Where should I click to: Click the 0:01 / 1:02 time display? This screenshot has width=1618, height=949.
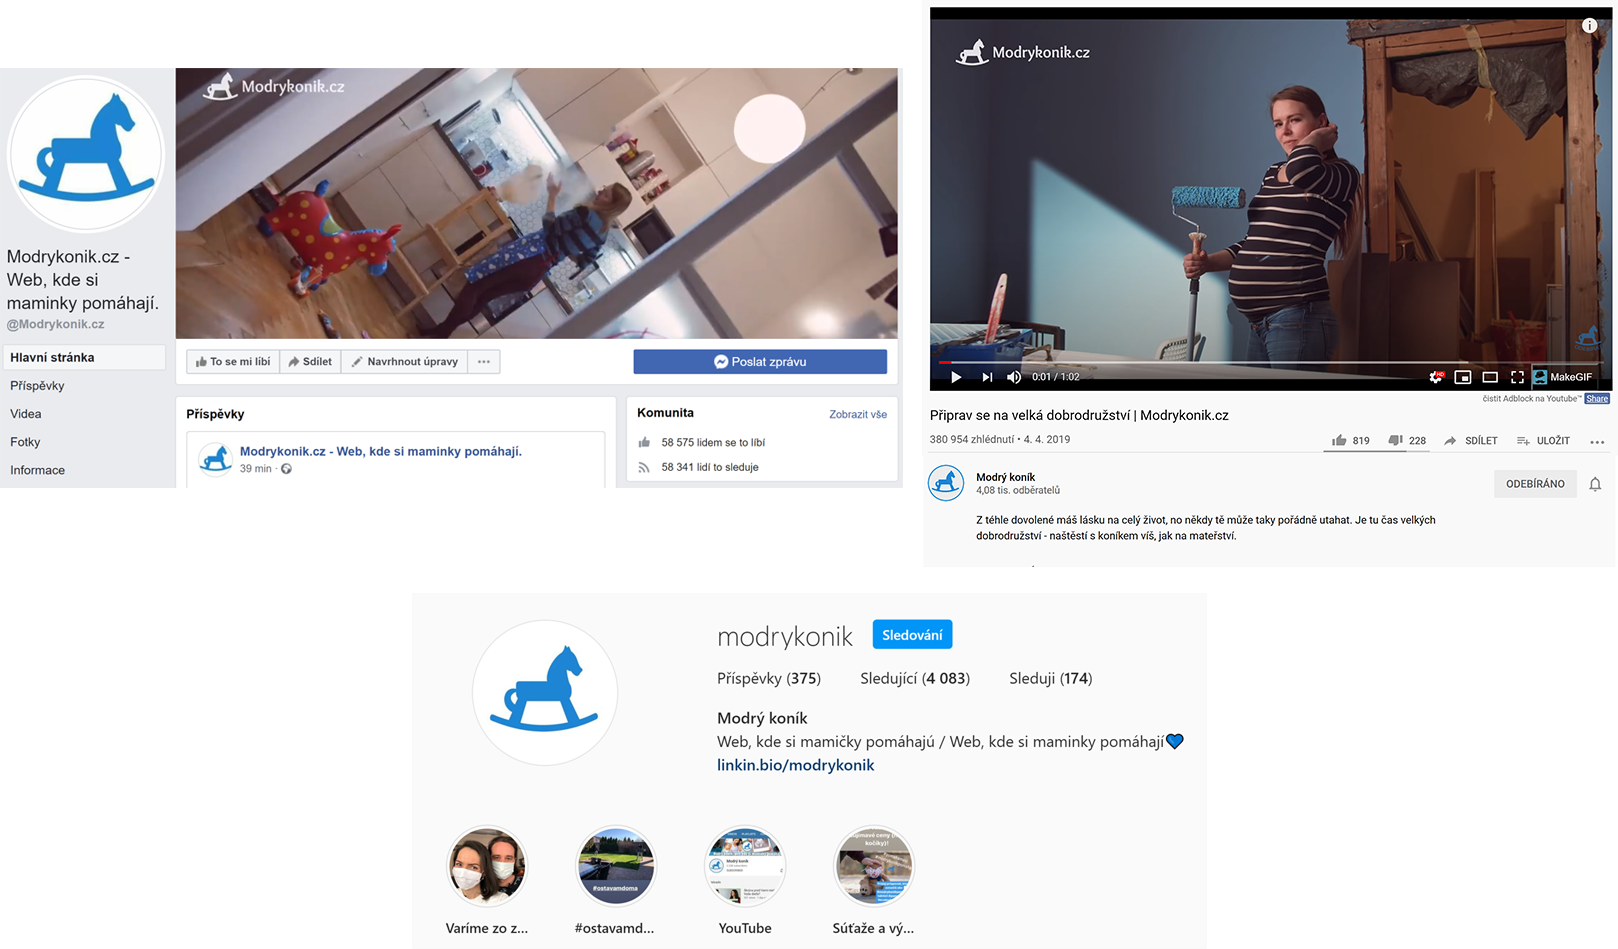pos(1056,377)
